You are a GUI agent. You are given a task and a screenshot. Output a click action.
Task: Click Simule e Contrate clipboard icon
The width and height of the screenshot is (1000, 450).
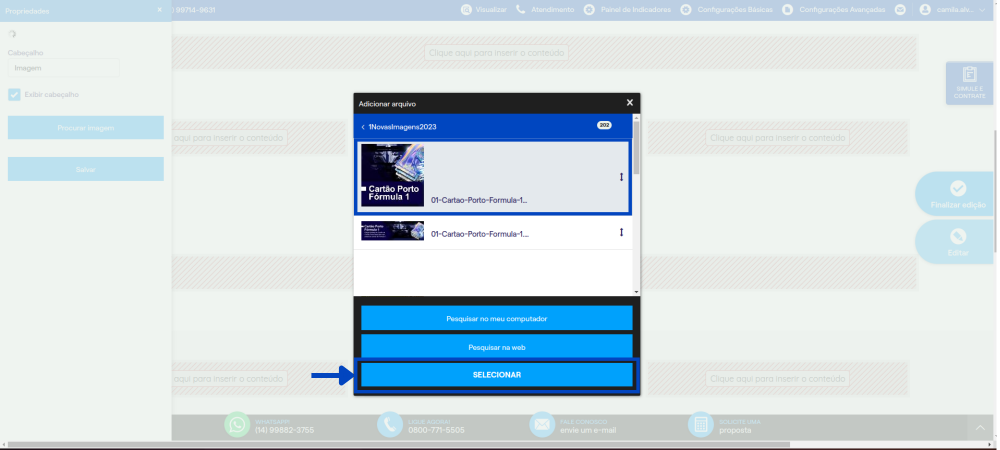coord(970,75)
